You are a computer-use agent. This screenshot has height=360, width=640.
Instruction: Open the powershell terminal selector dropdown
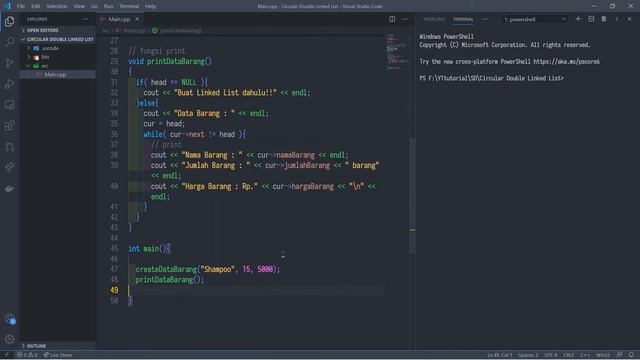click(535, 19)
